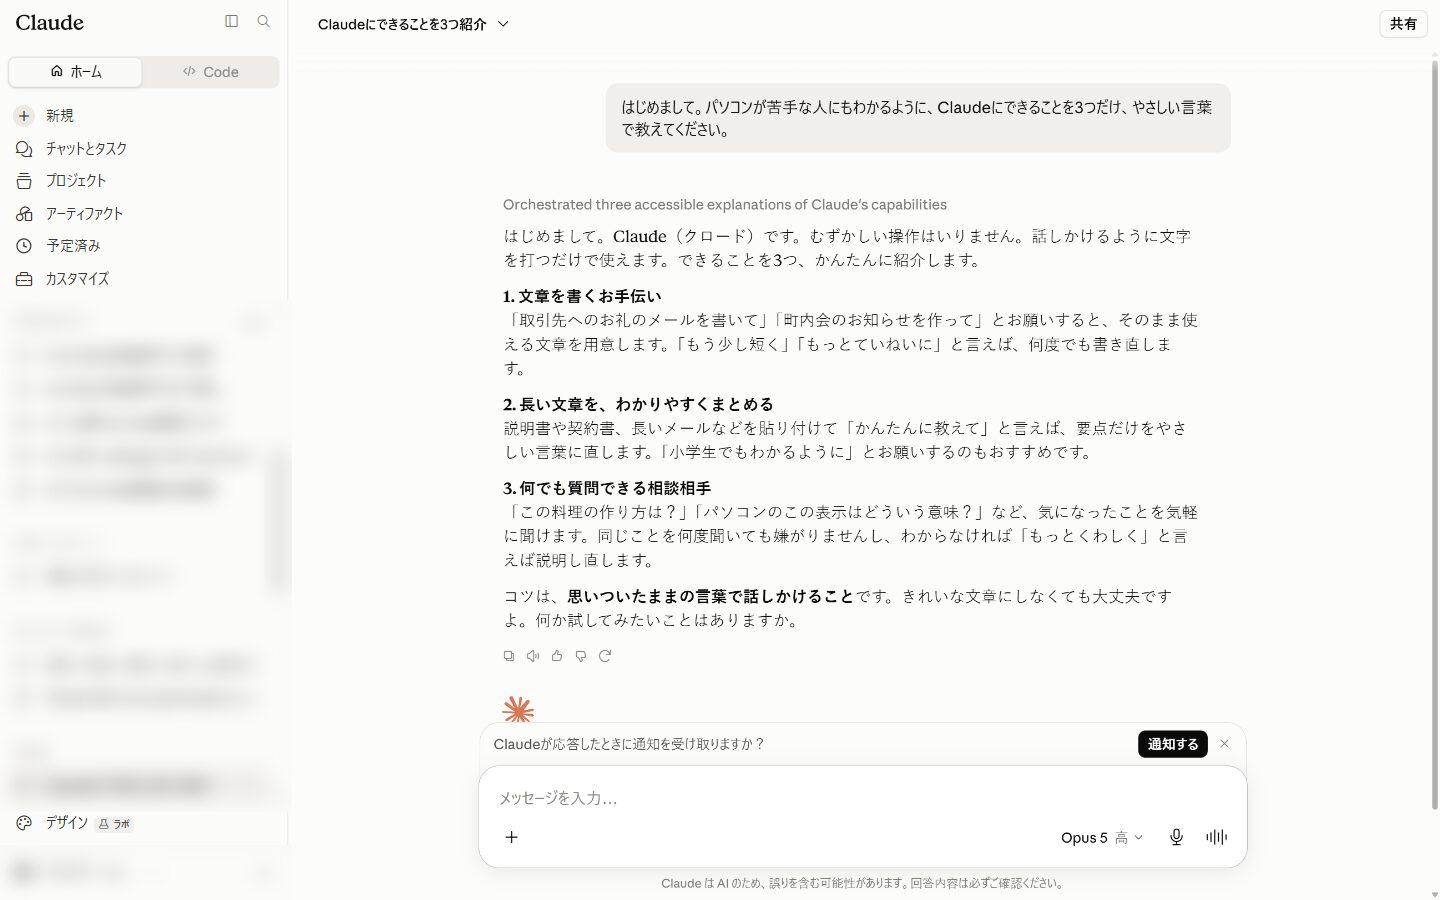Click the 共有 share button
This screenshot has width=1440, height=900.
point(1403,24)
